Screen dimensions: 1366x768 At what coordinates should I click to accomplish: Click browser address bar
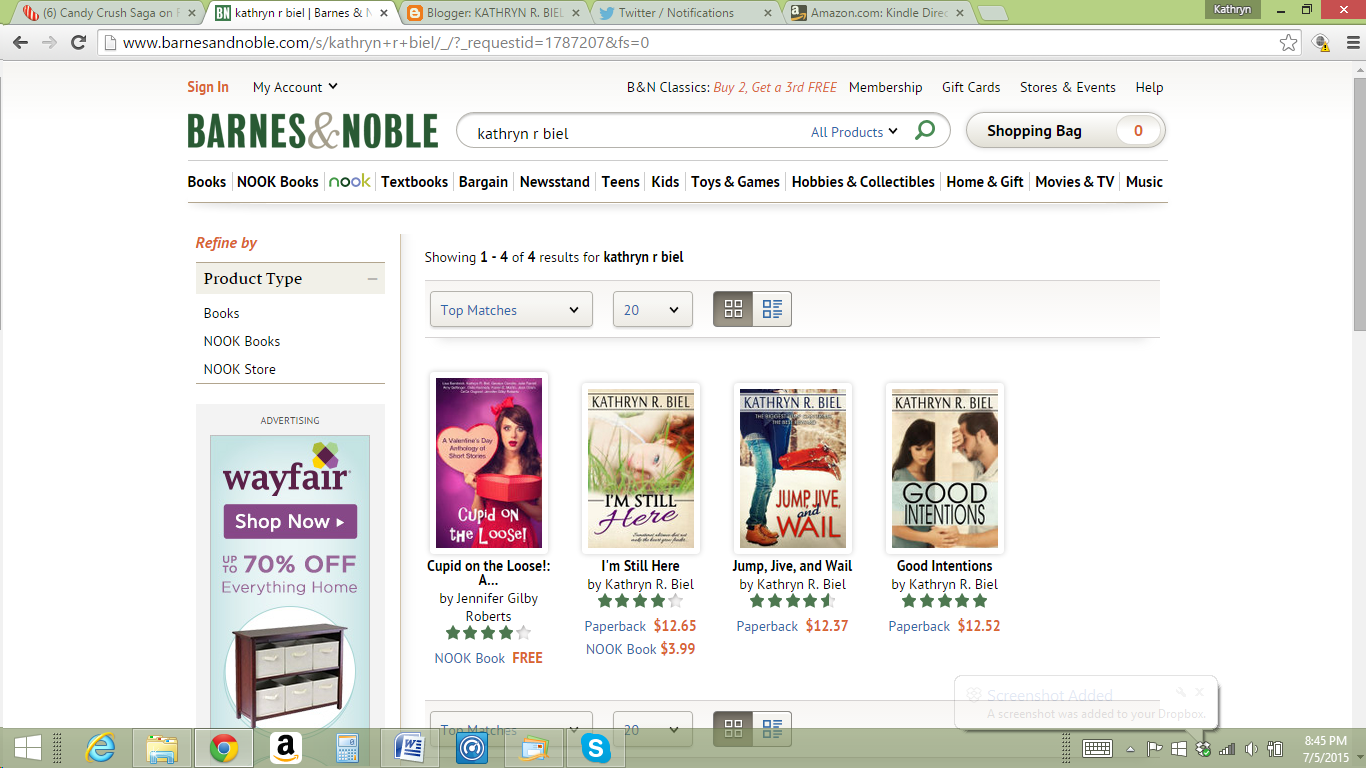tap(690, 43)
